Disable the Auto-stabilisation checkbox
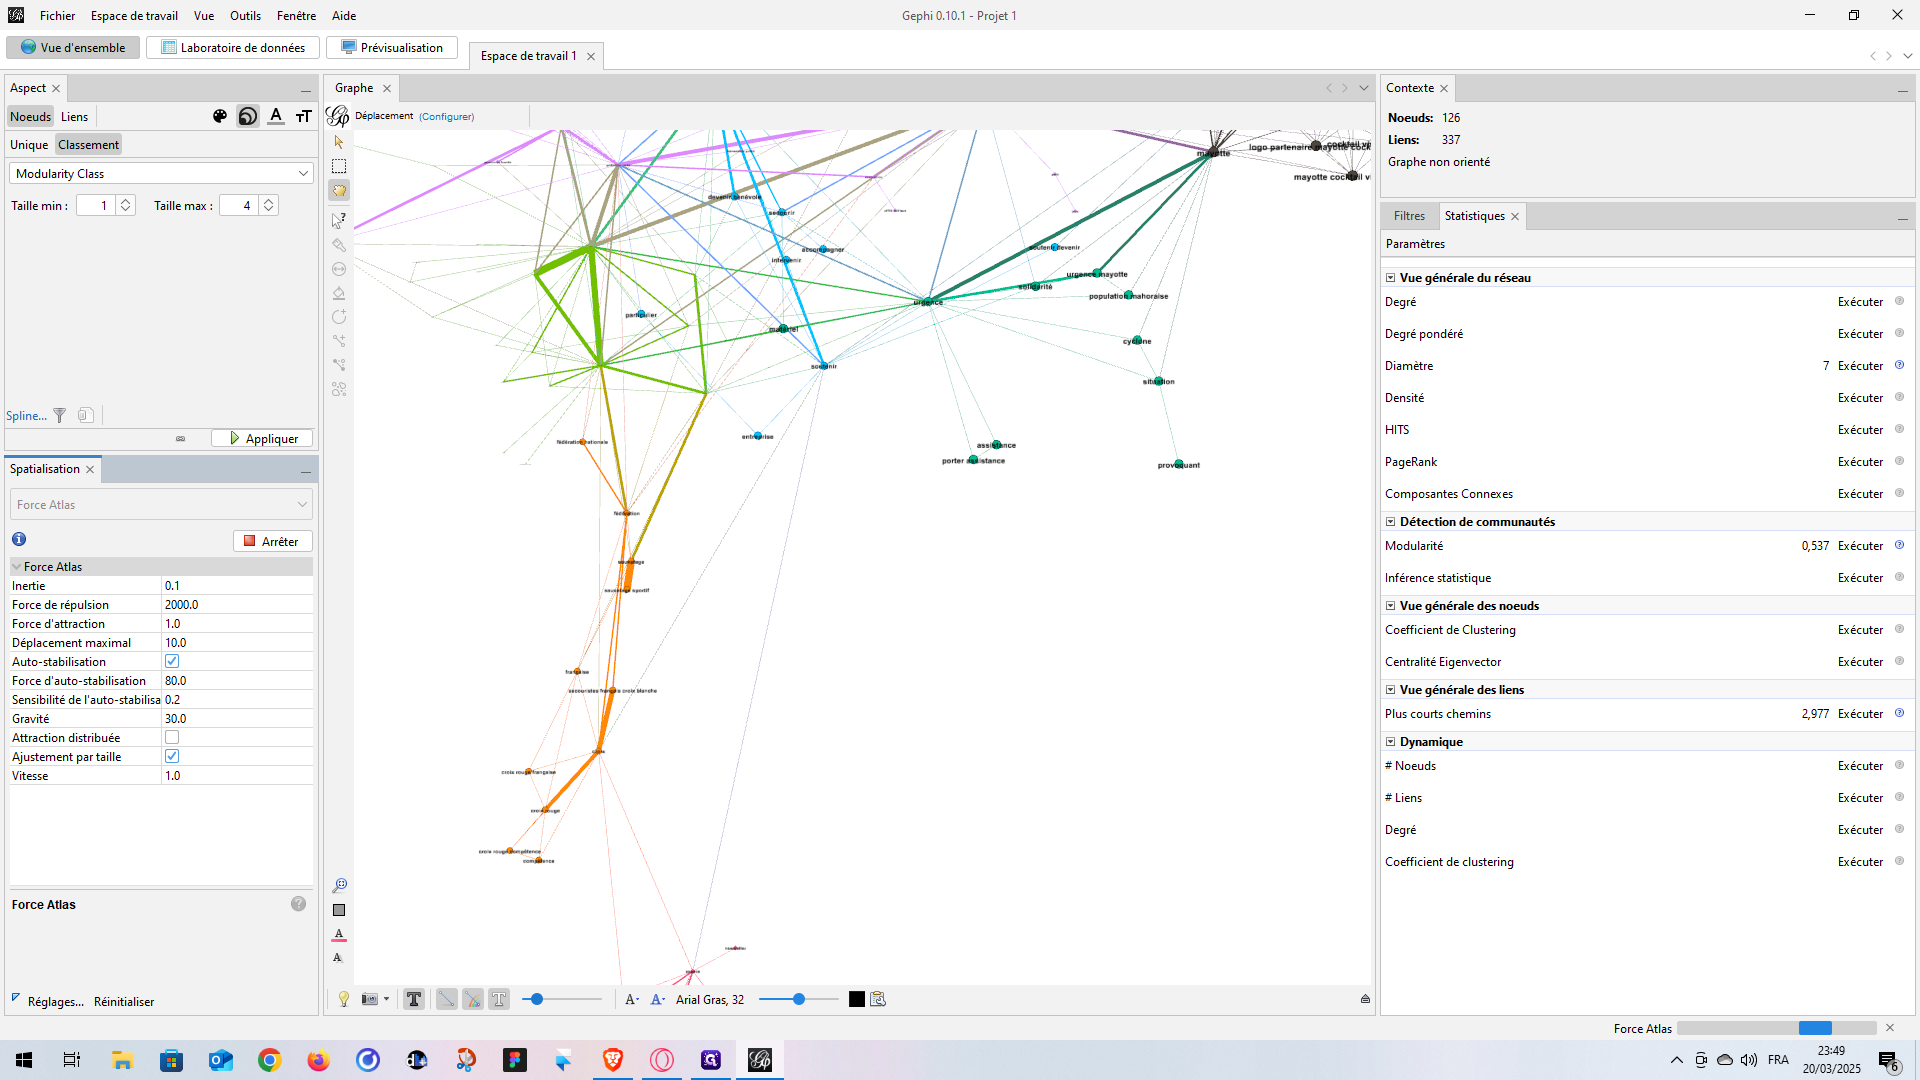Viewport: 1920px width, 1080px height. (x=172, y=661)
